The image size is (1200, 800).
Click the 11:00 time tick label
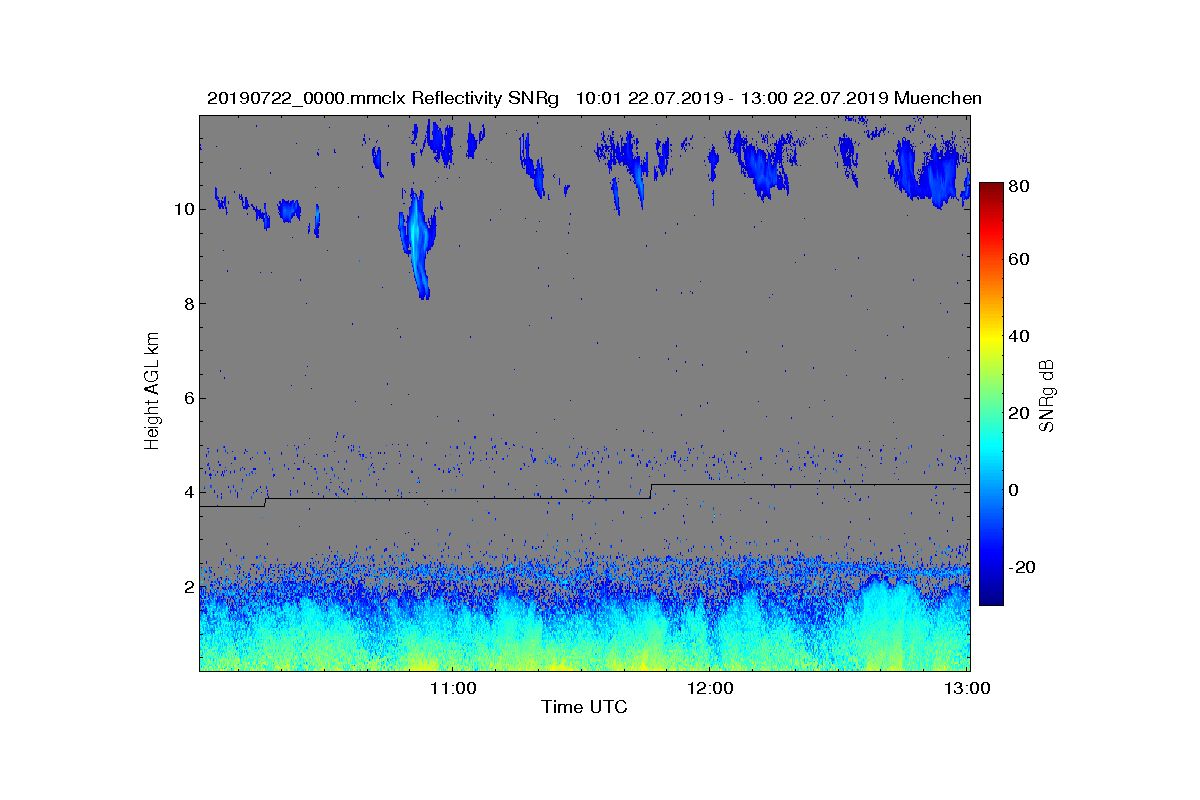pyautogui.click(x=451, y=689)
